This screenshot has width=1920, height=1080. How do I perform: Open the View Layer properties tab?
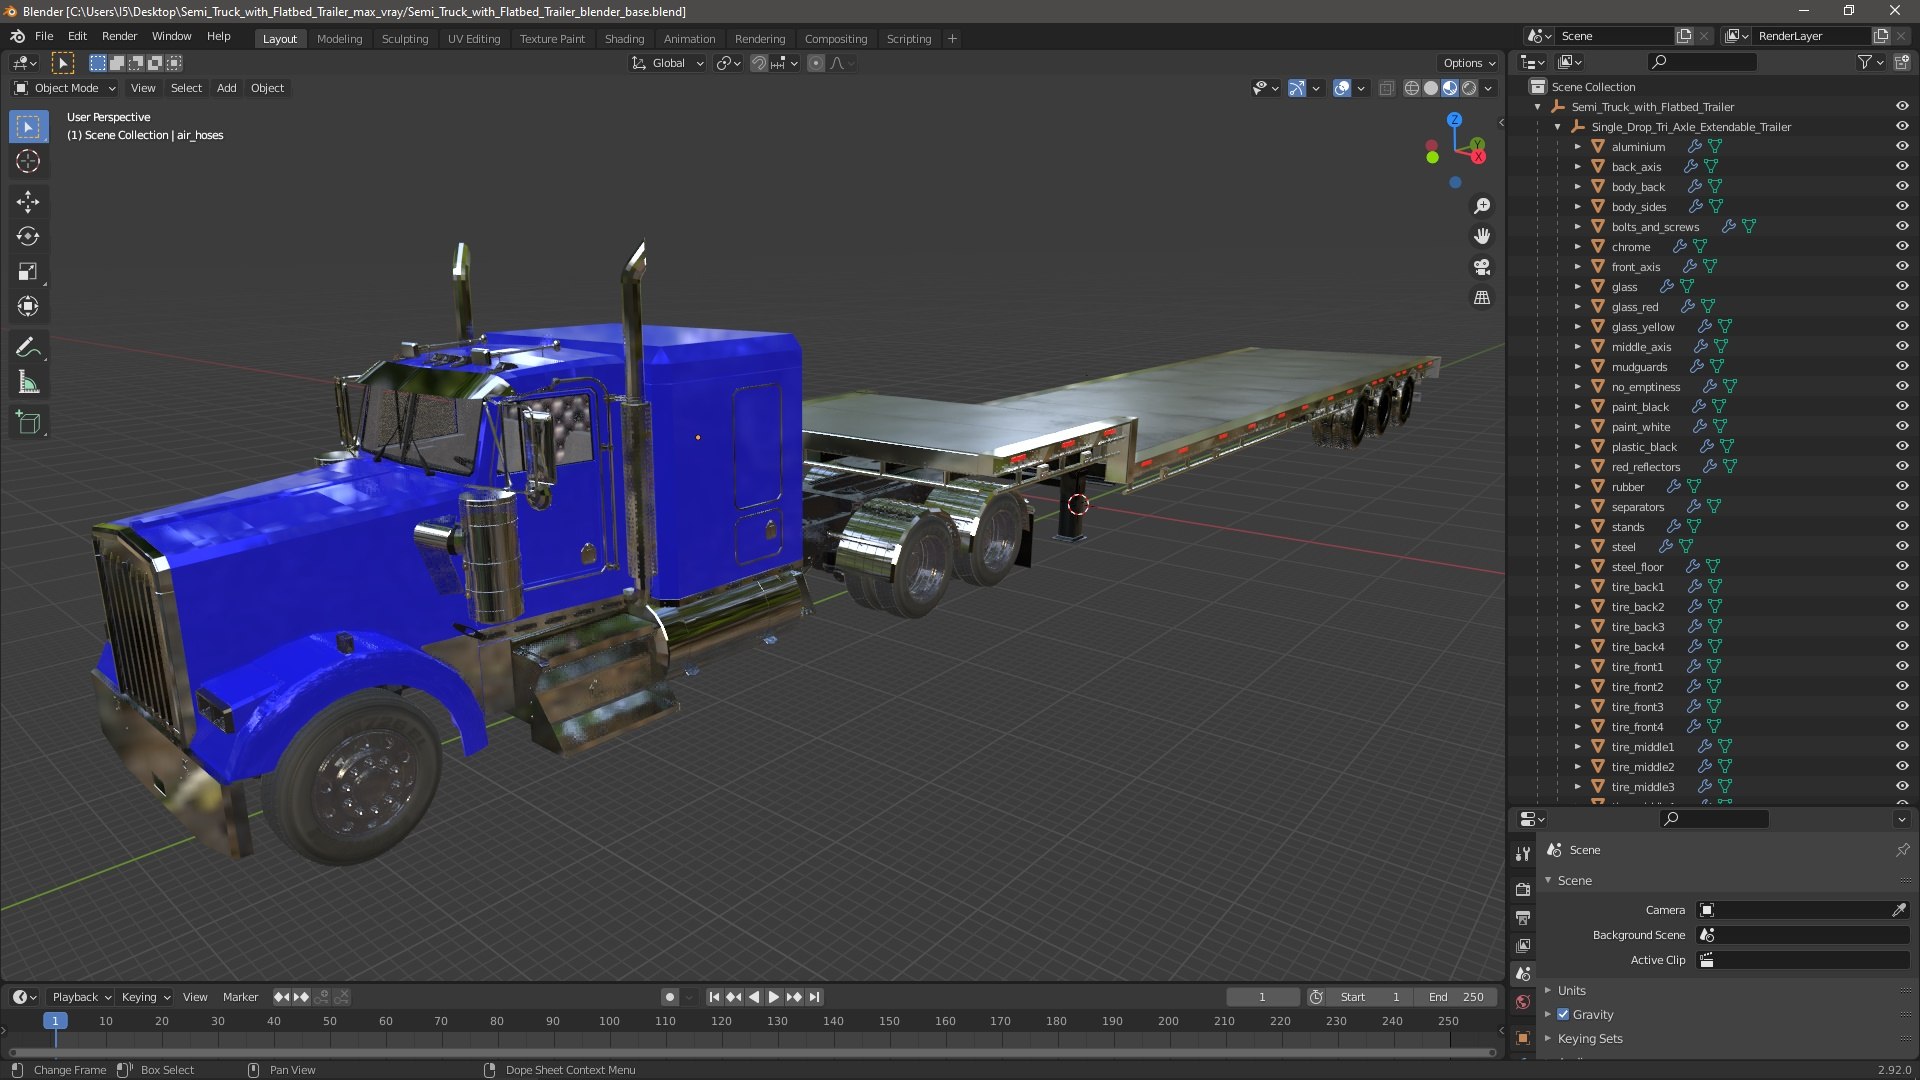[x=1523, y=945]
